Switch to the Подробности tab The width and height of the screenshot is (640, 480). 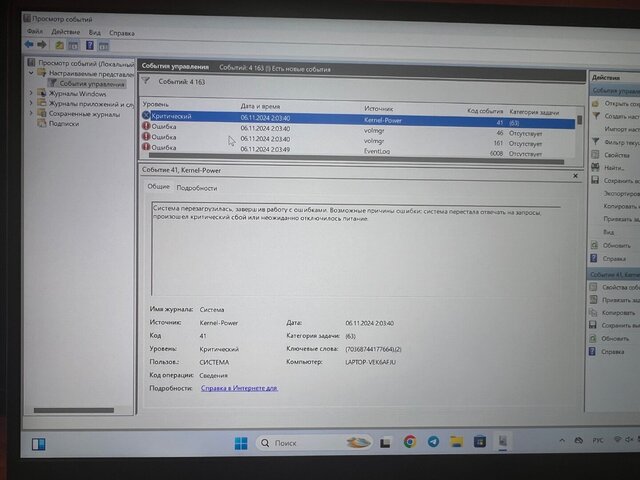197,188
